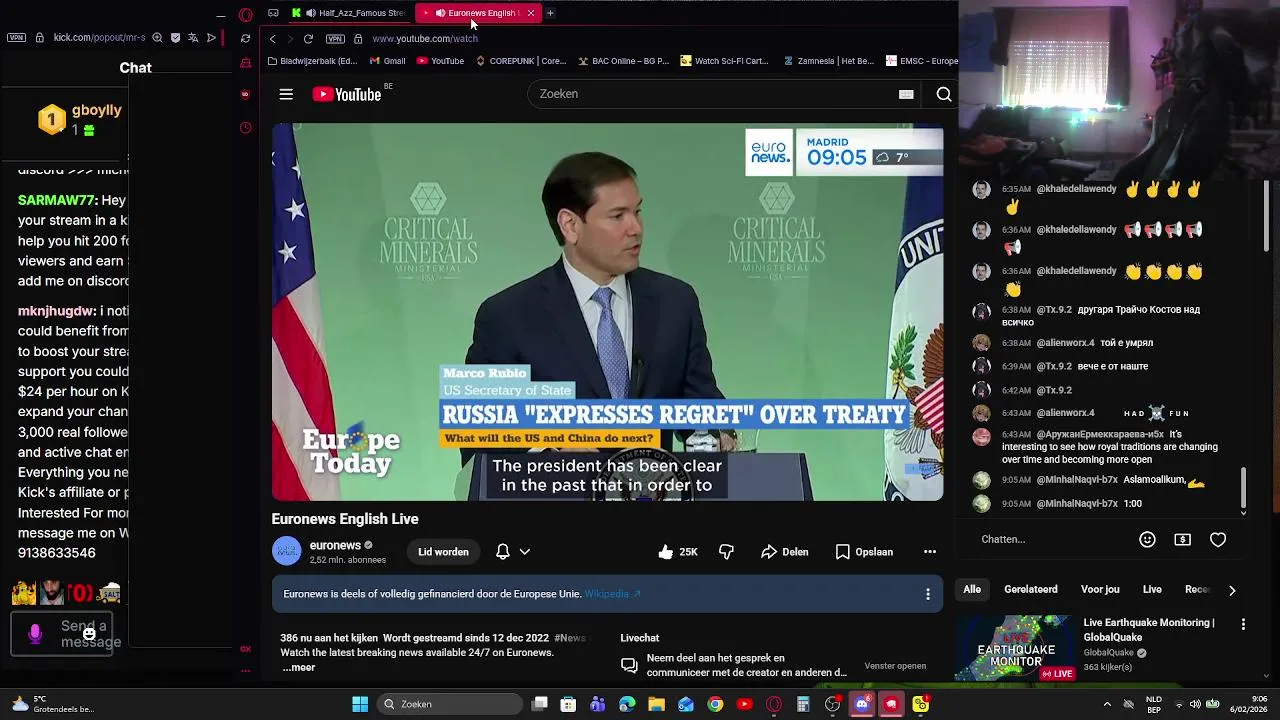This screenshot has width=1280, height=720.
Task: Click the zoom magnifier in Kick address bar
Action: pyautogui.click(x=157, y=38)
